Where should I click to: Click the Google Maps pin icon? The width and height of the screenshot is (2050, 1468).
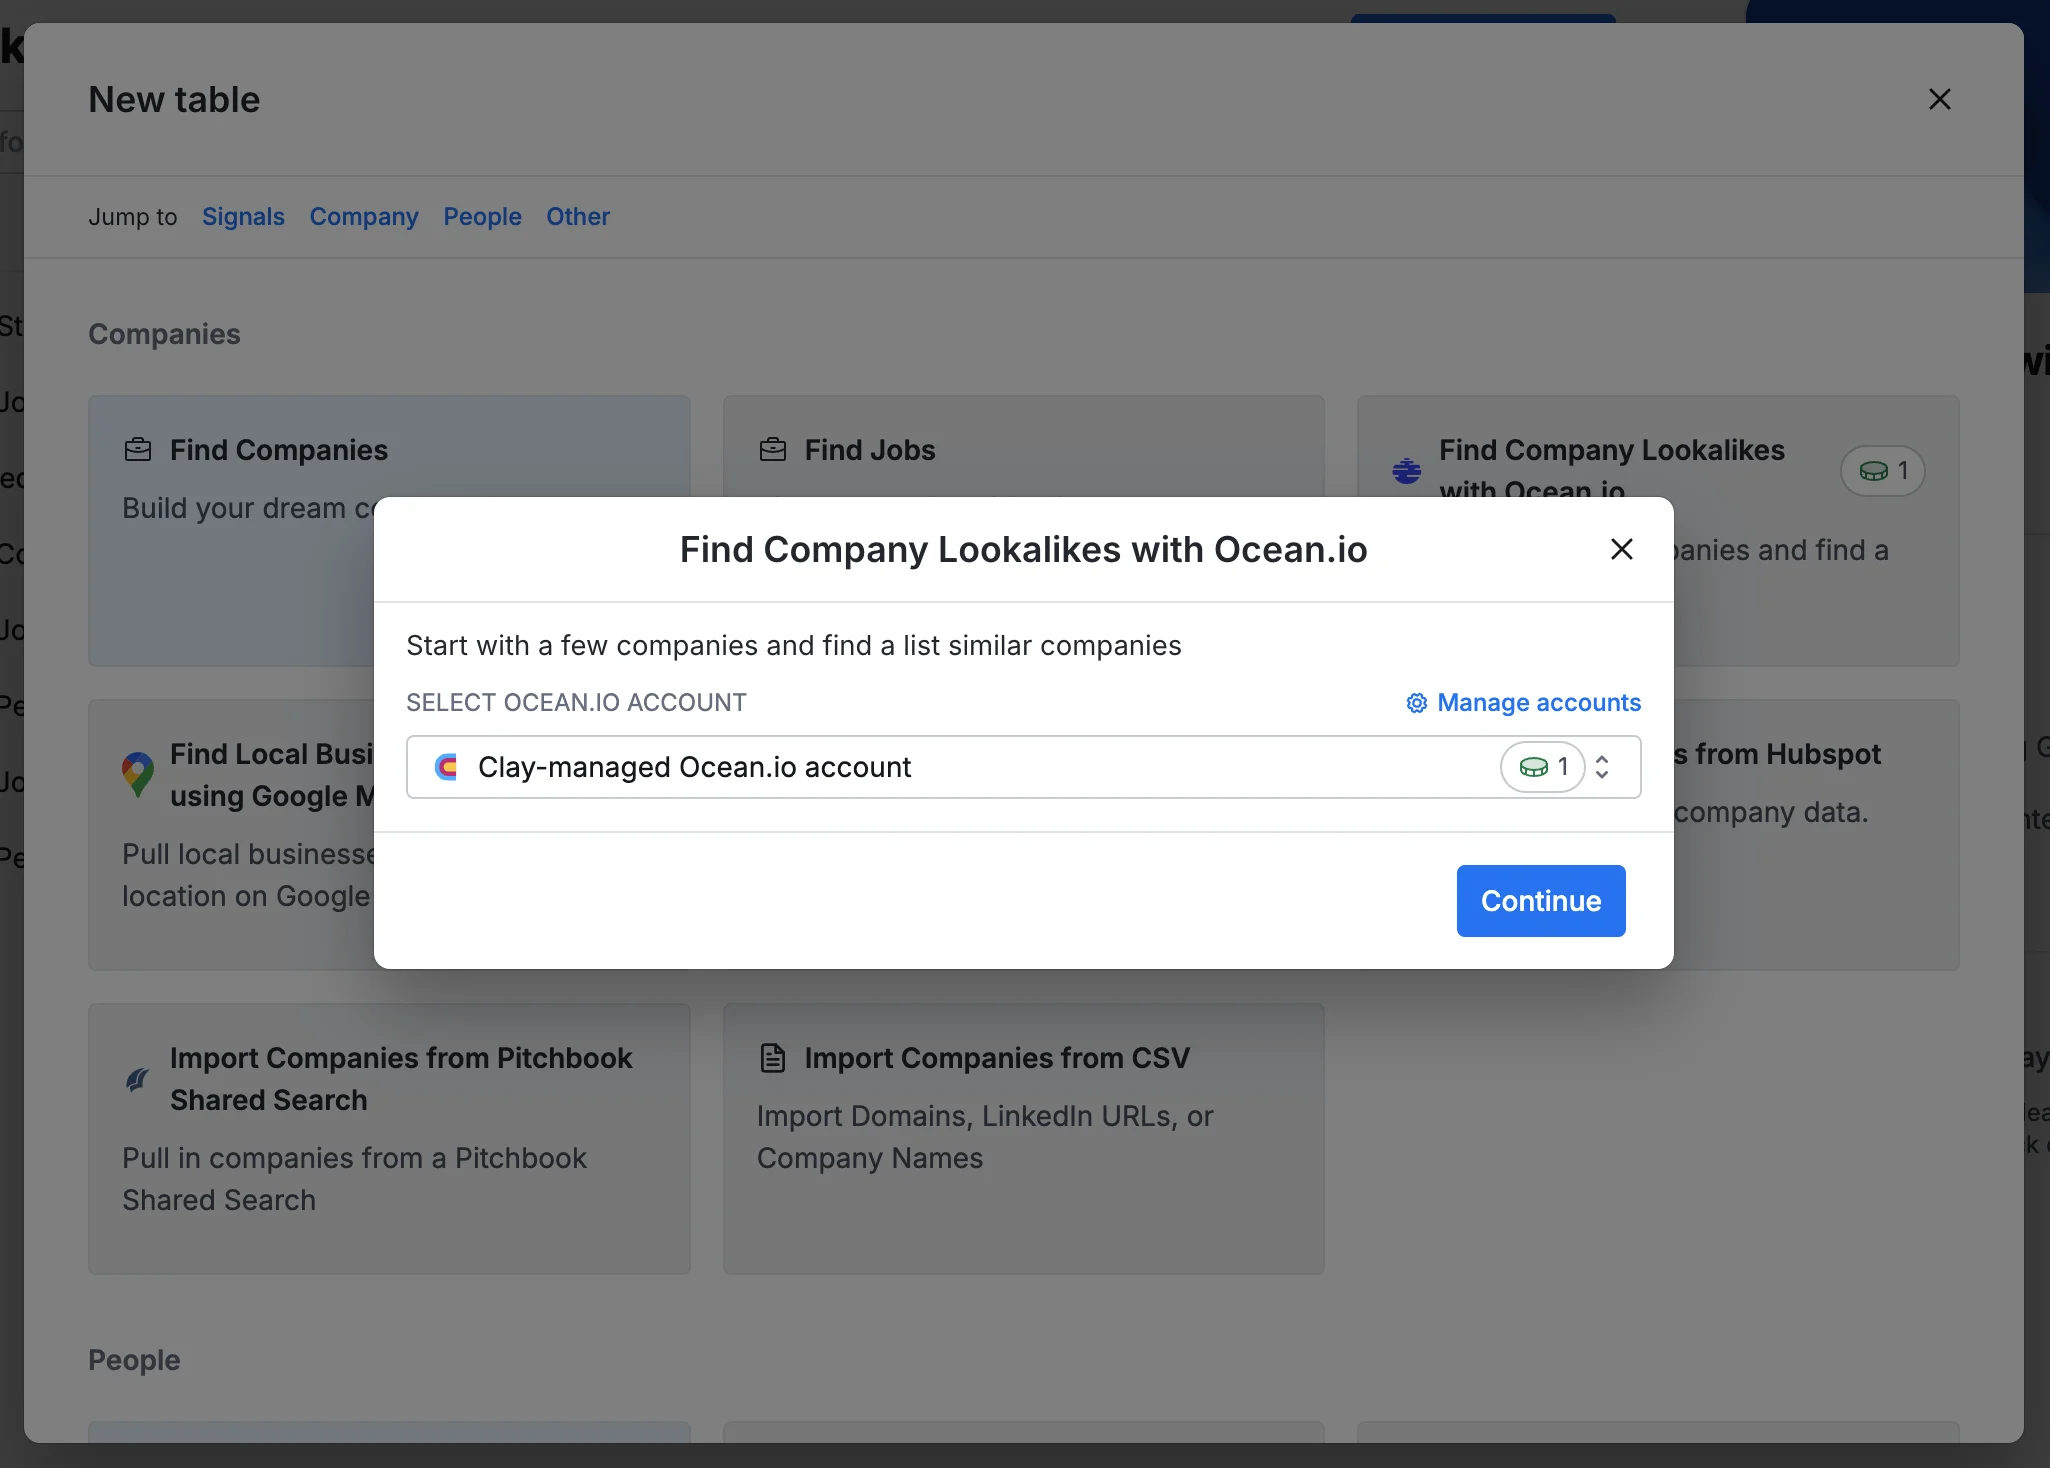point(138,774)
